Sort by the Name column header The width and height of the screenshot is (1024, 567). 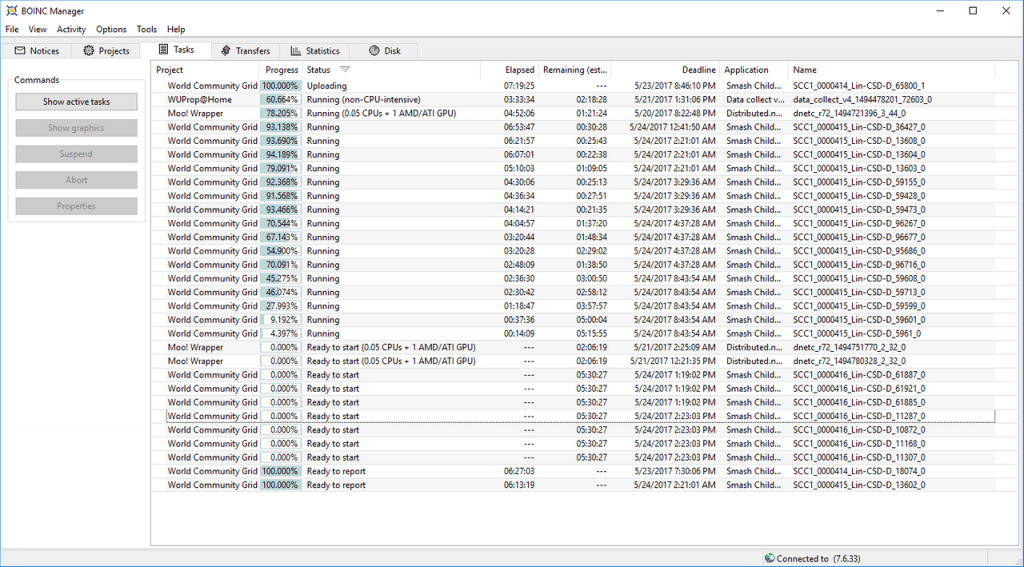tap(891, 69)
